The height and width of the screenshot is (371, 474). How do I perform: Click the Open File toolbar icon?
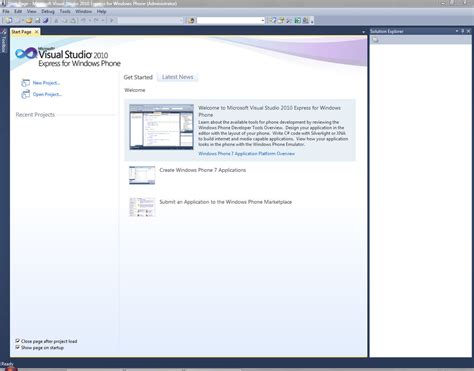(x=29, y=21)
